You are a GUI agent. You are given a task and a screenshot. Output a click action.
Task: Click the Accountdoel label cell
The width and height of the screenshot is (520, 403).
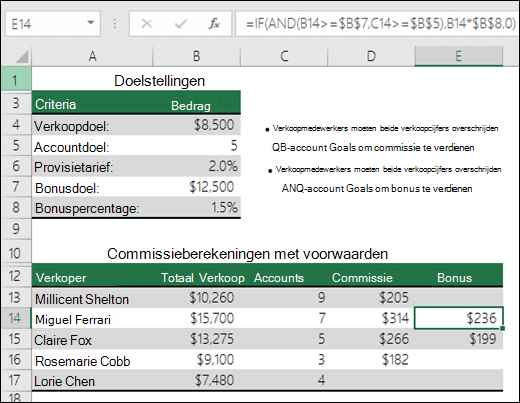pyautogui.click(x=92, y=146)
